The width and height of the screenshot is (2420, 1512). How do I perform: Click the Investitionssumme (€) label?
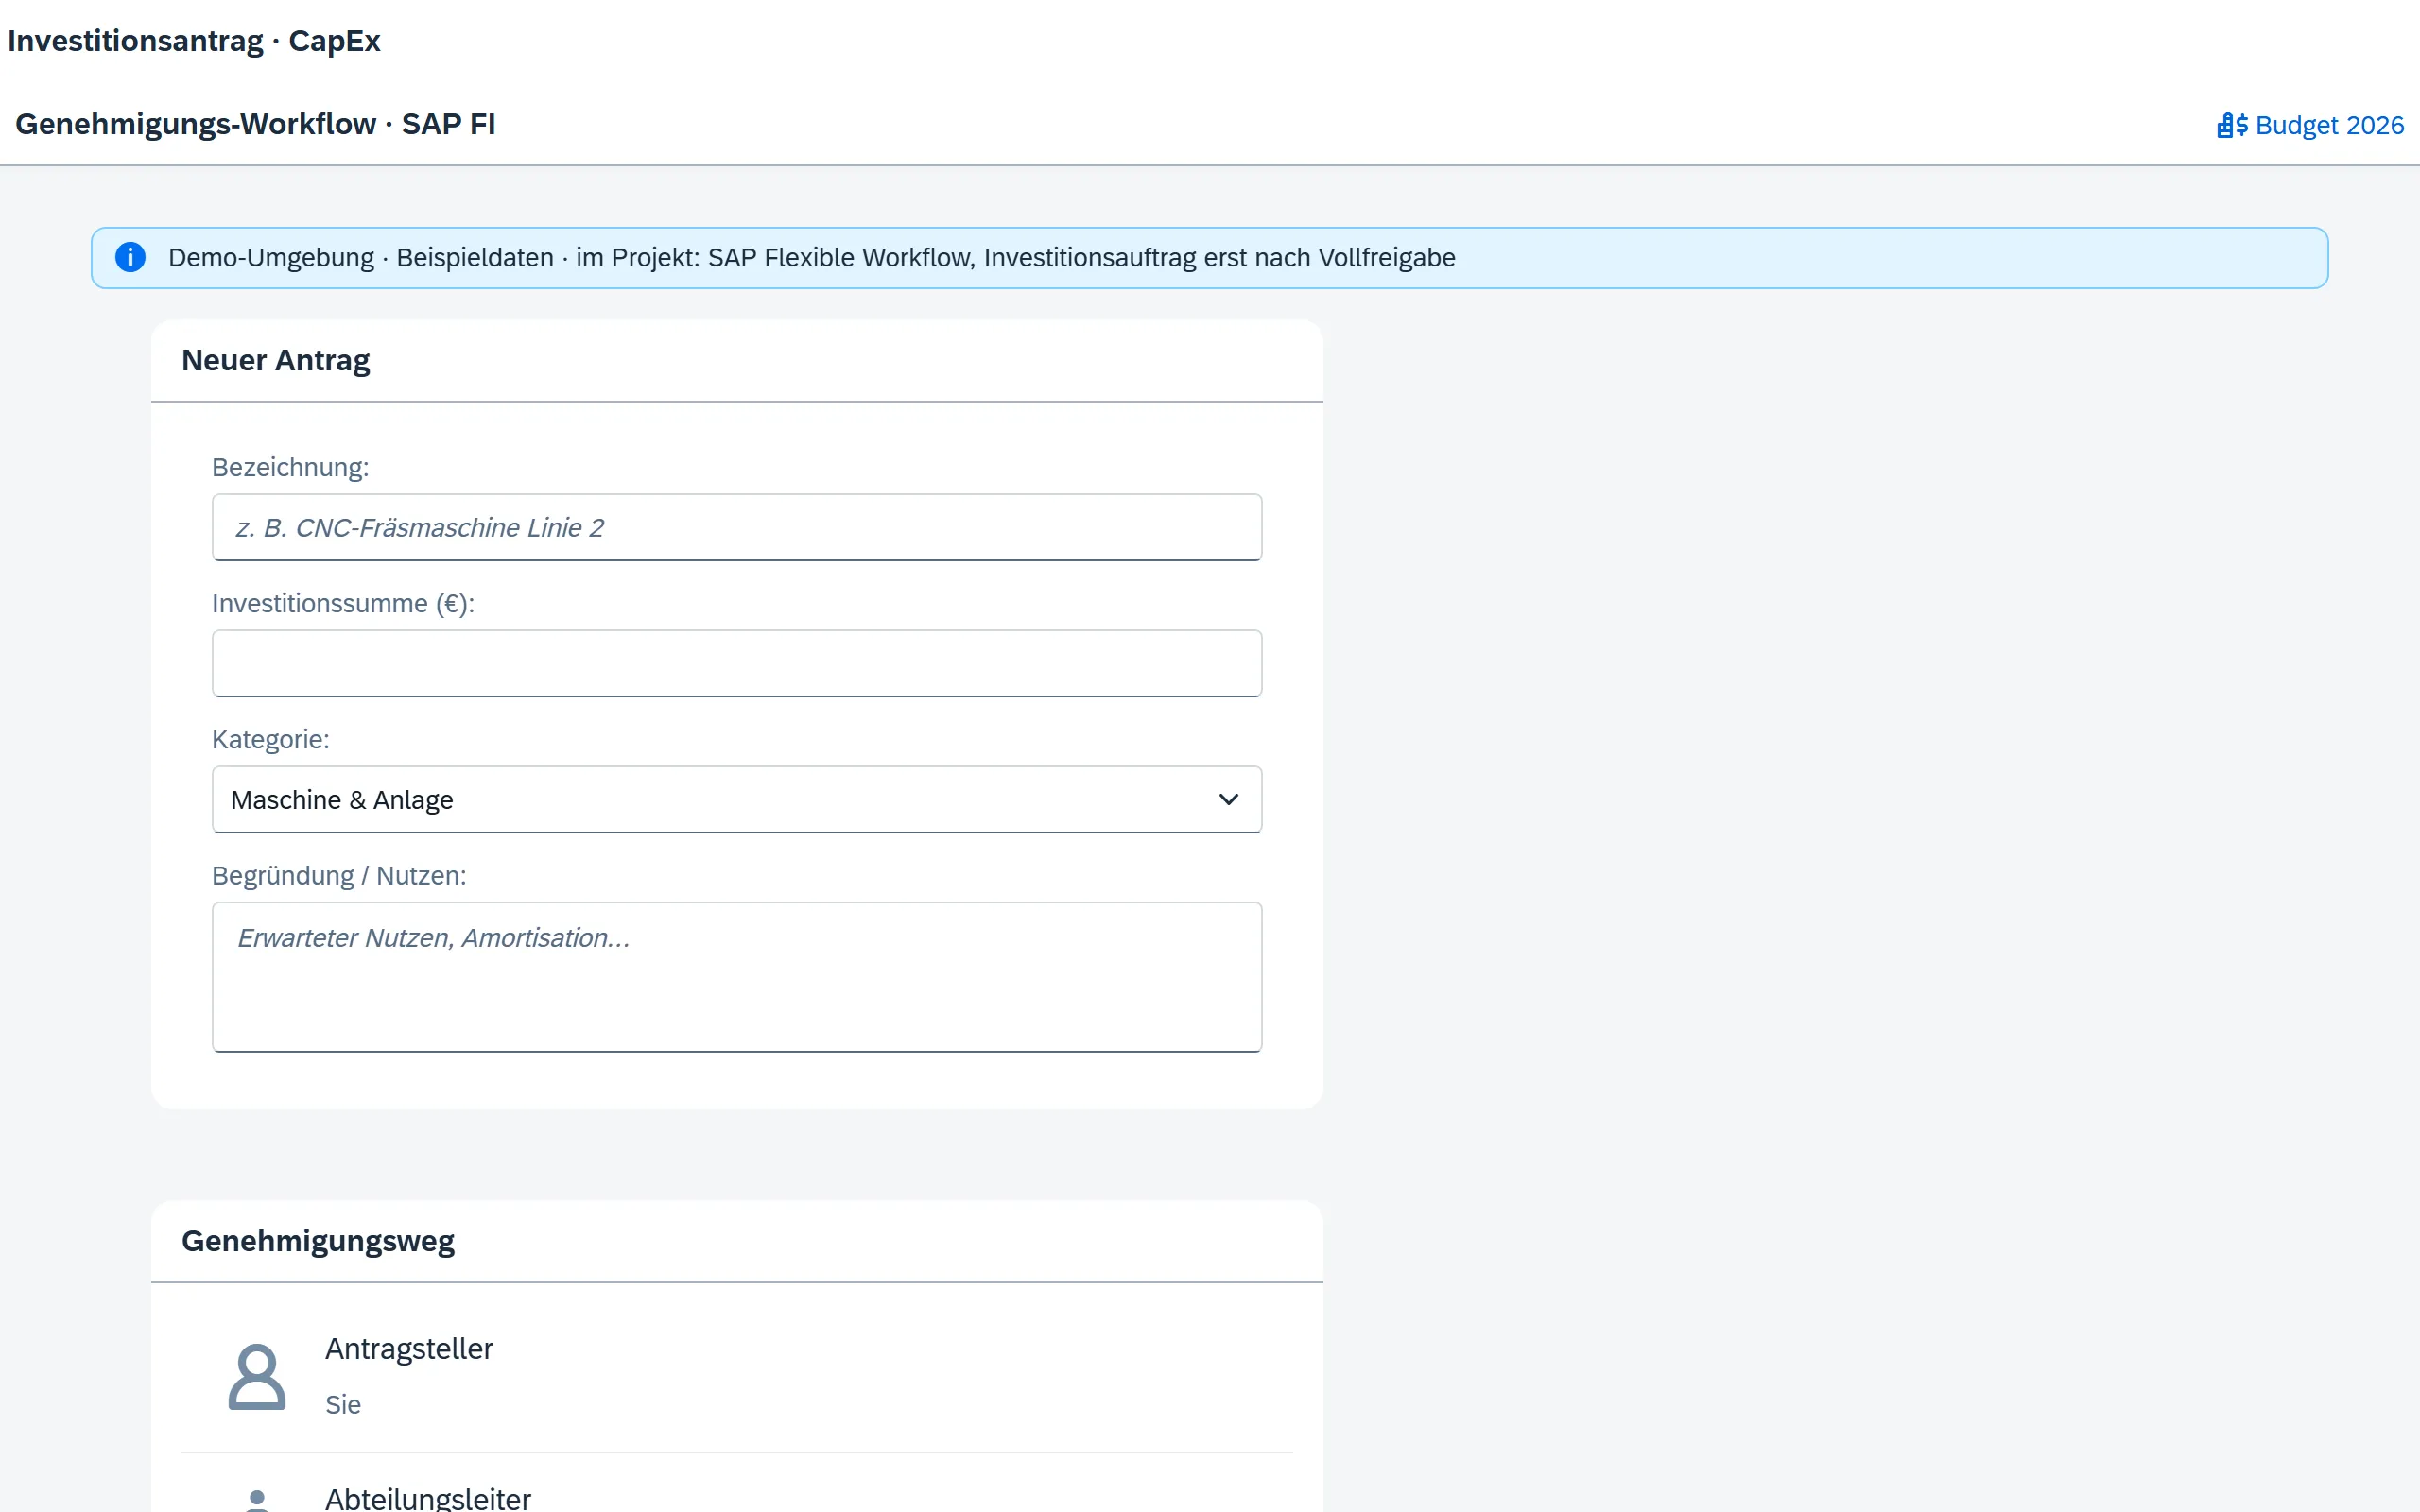343,603
